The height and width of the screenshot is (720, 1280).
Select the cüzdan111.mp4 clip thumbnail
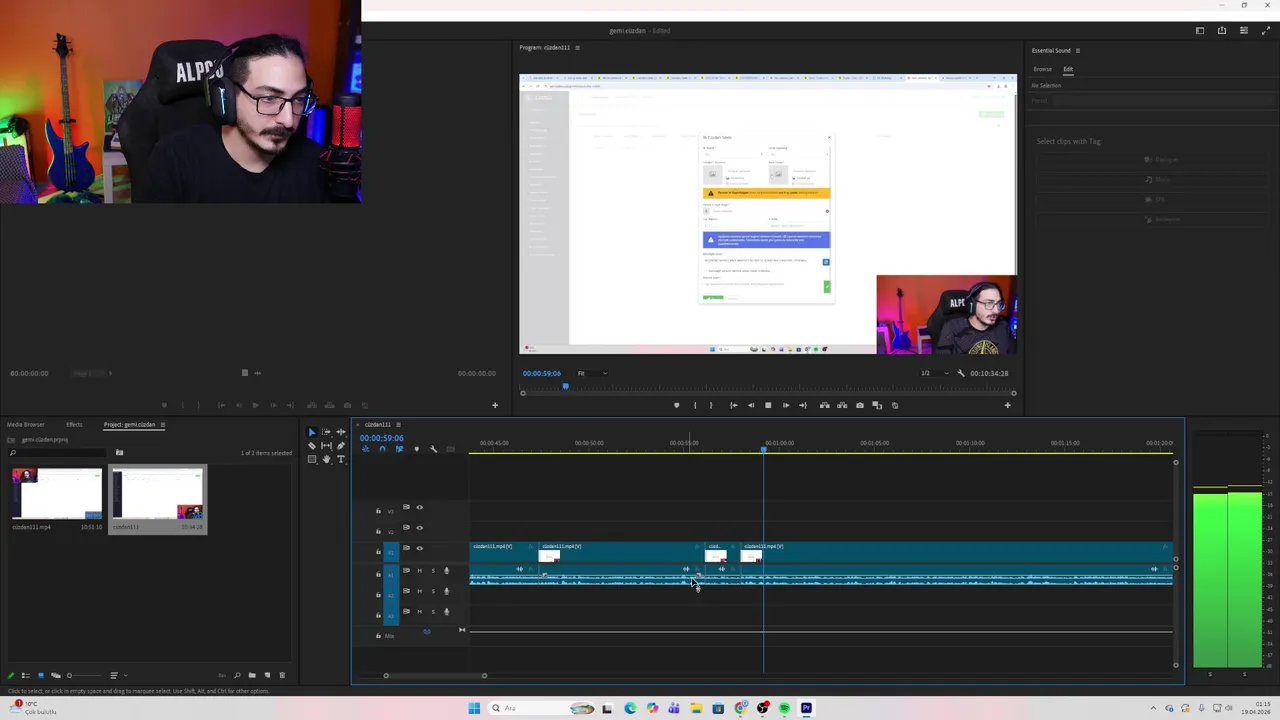pyautogui.click(x=57, y=494)
